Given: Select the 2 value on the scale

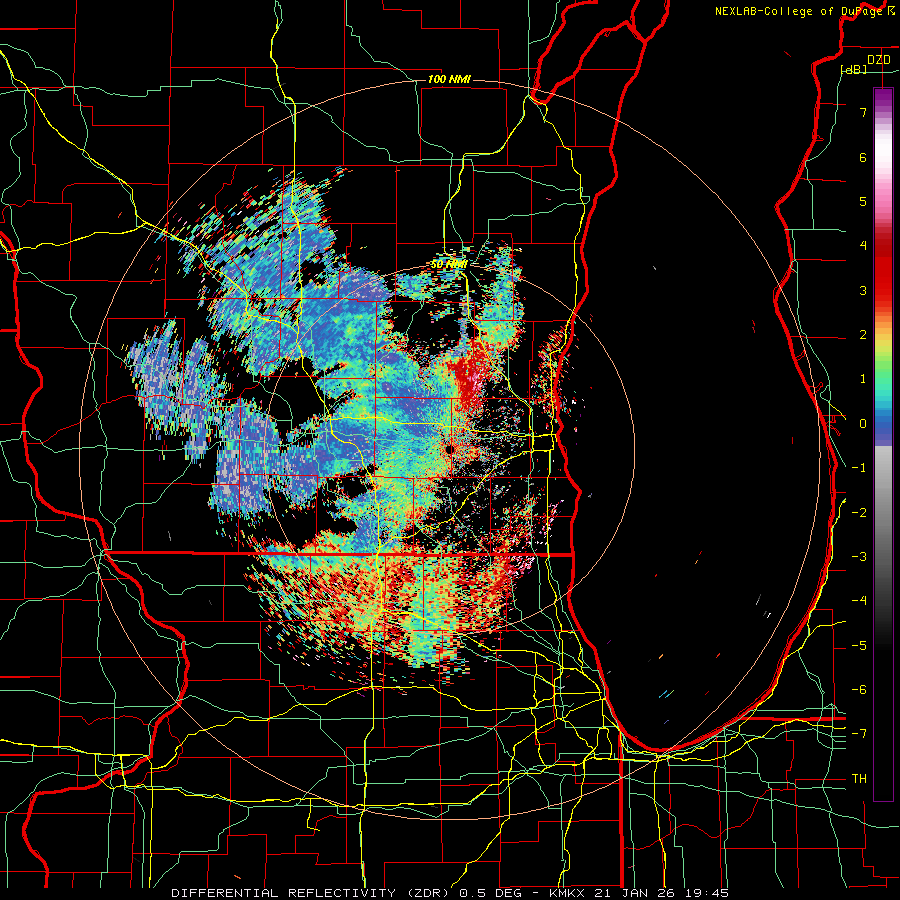Looking at the screenshot, I should pyautogui.click(x=863, y=335).
